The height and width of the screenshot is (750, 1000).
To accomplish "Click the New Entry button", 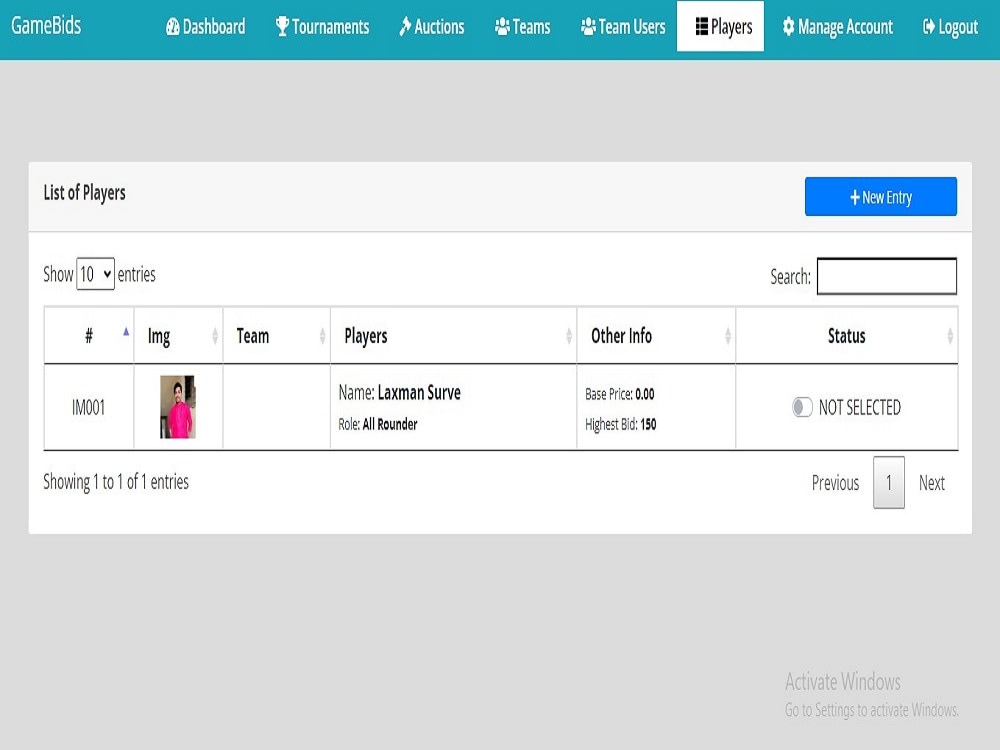I will 881,196.
